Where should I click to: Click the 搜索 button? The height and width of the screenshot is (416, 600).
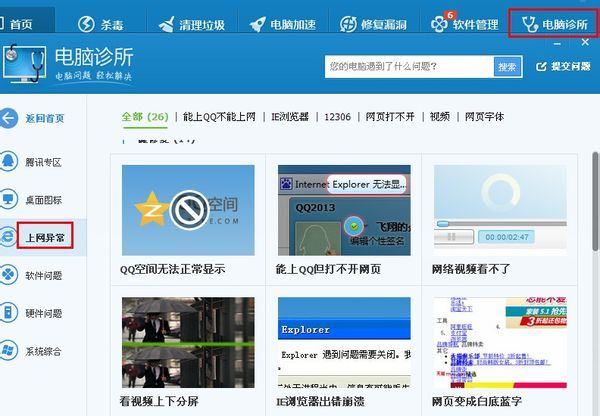pos(507,67)
